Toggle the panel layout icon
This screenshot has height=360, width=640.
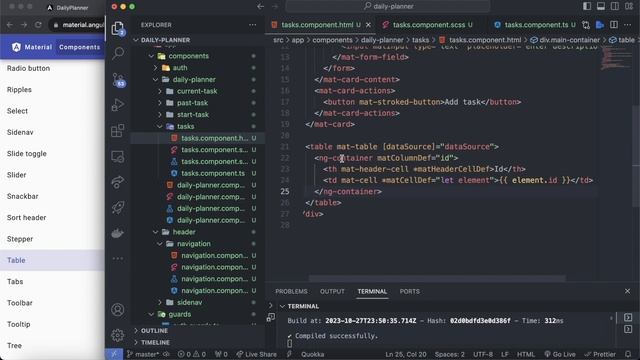(x=601, y=6)
